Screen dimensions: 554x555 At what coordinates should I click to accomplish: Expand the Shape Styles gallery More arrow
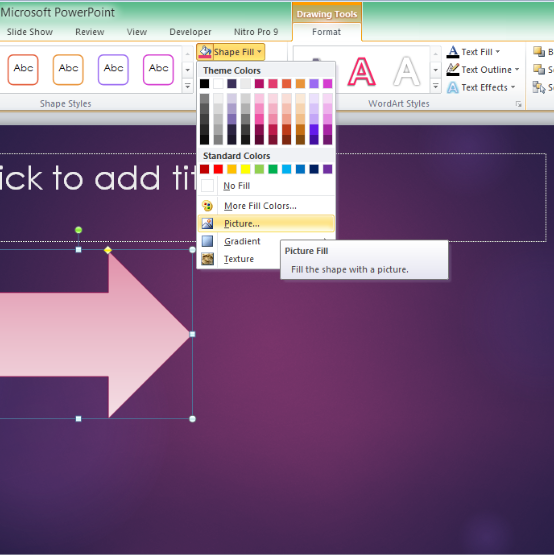tap(188, 86)
